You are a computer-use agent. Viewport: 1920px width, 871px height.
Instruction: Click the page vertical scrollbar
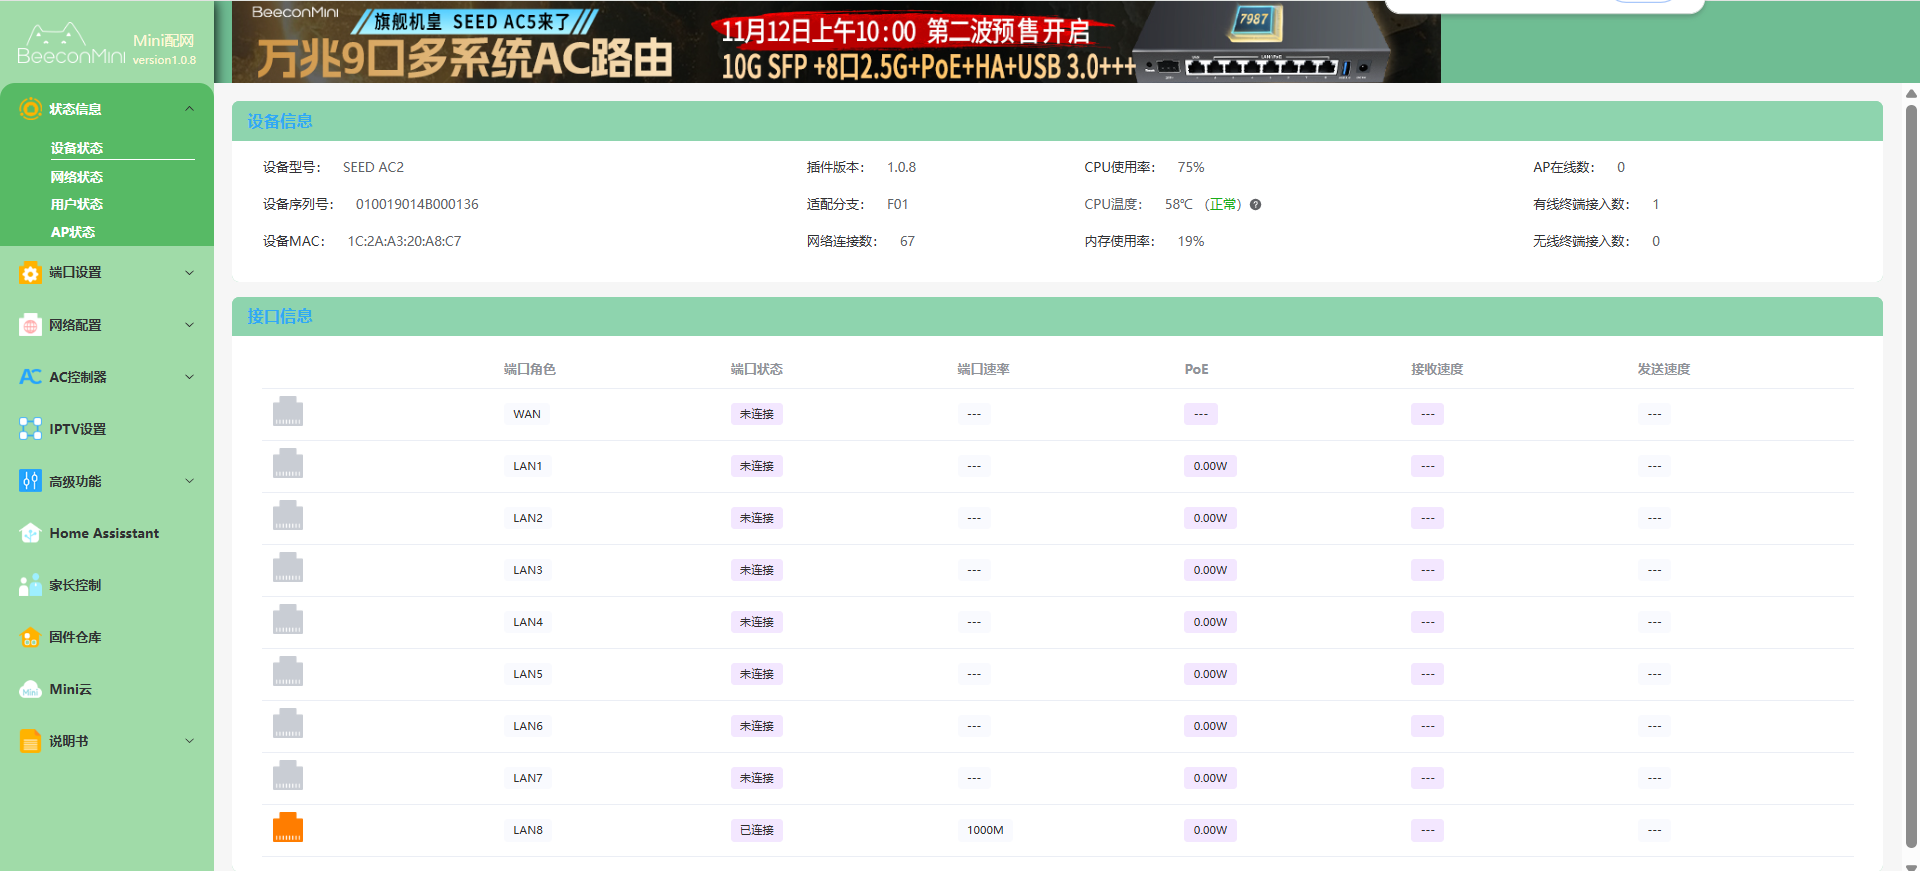coord(1911,480)
